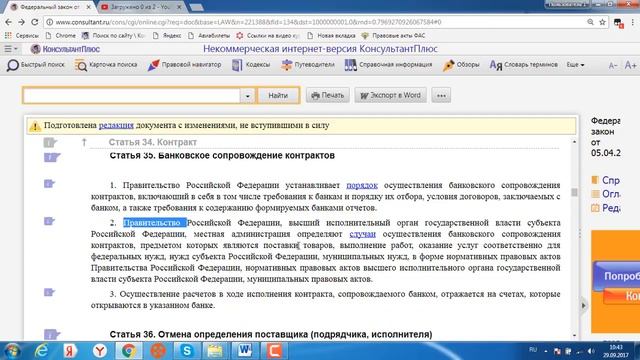Go forward using browser forward arrow
The width and height of the screenshot is (640, 360).
coord(22,22)
